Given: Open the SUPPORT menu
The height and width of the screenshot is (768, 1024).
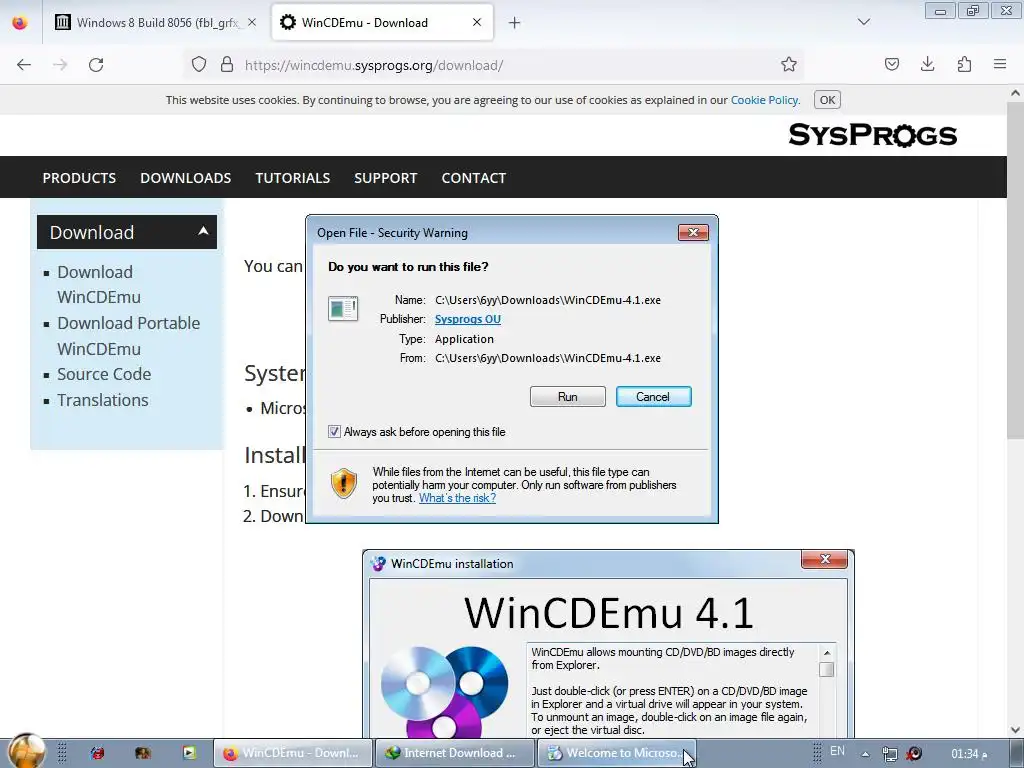Looking at the screenshot, I should [385, 178].
